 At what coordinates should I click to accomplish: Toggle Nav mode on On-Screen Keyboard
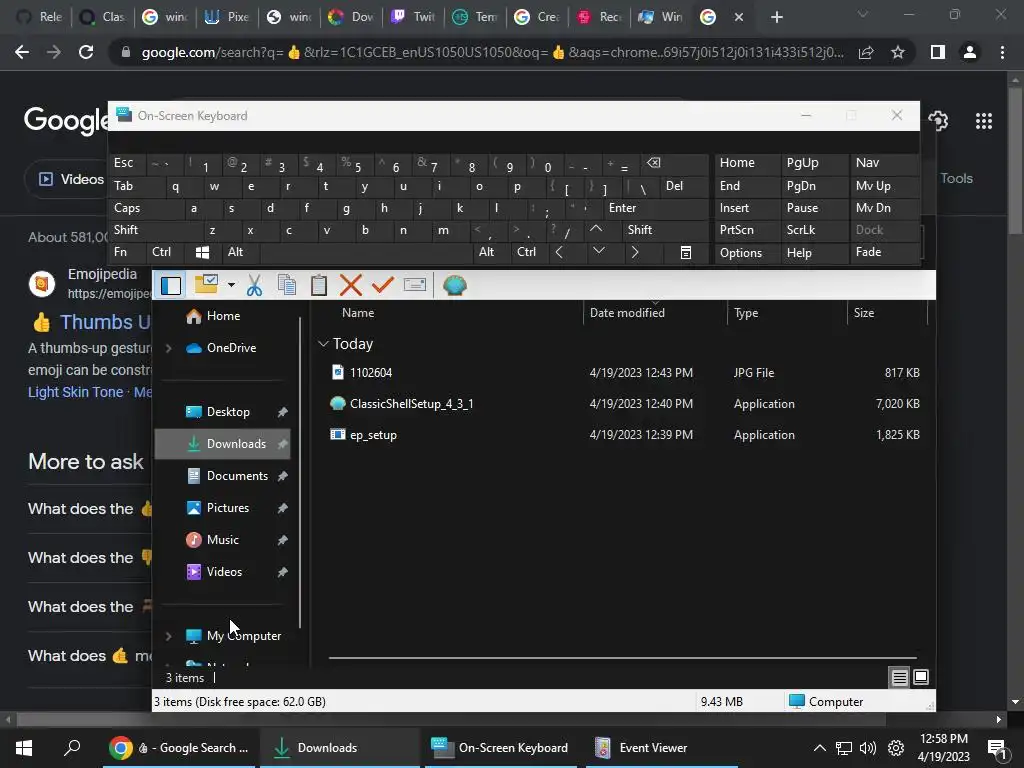point(884,163)
